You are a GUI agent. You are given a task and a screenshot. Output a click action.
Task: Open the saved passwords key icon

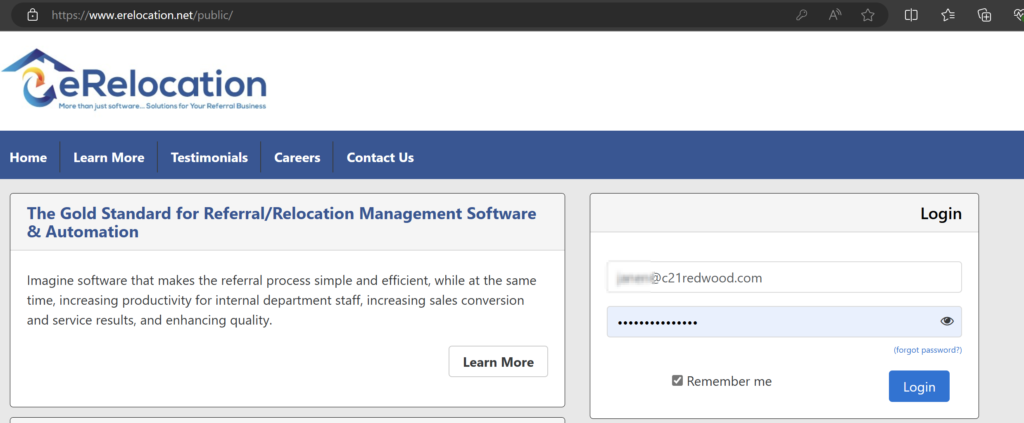pyautogui.click(x=801, y=15)
